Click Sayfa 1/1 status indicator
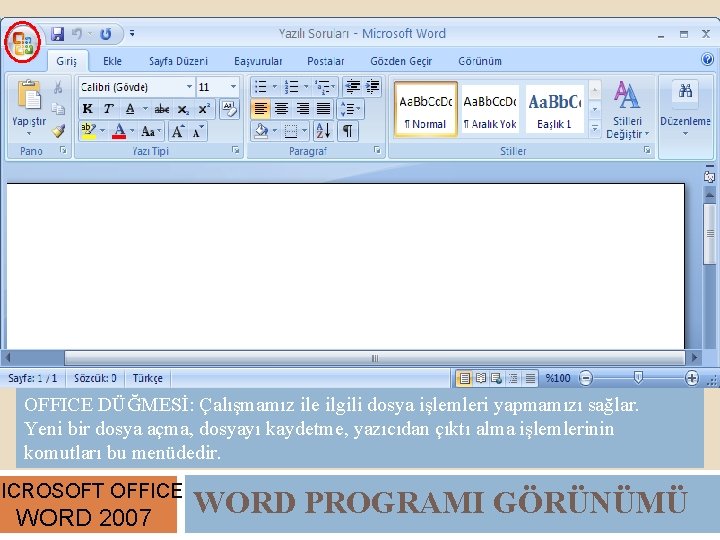Viewport: 720px width, 540px height. point(33,378)
